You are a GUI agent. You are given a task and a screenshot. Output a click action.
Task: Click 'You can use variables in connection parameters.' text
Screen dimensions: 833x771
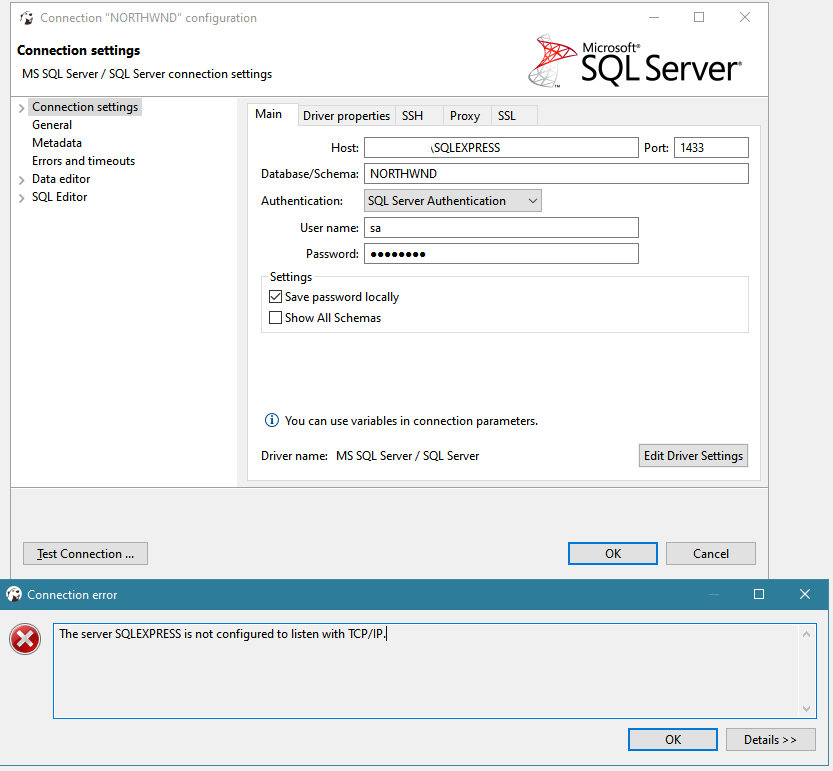(x=411, y=421)
